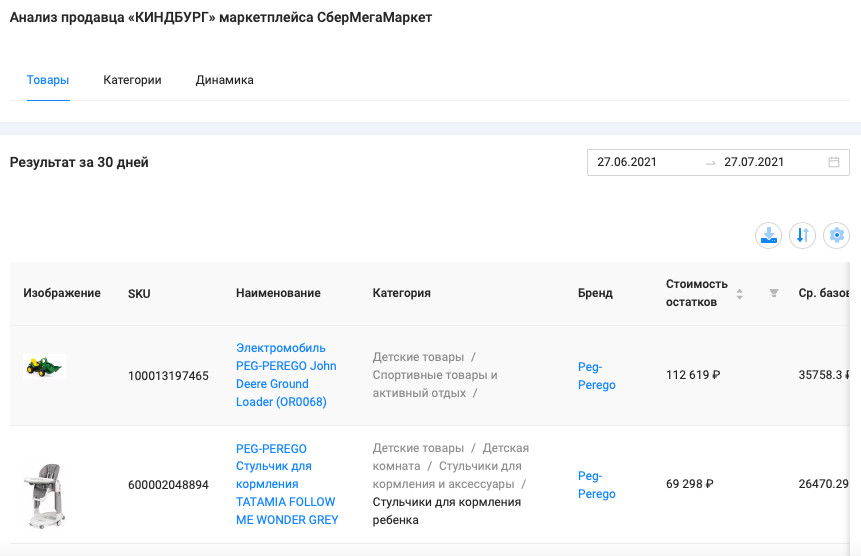Switch to the Категории tab
861x556 pixels.
[132, 80]
